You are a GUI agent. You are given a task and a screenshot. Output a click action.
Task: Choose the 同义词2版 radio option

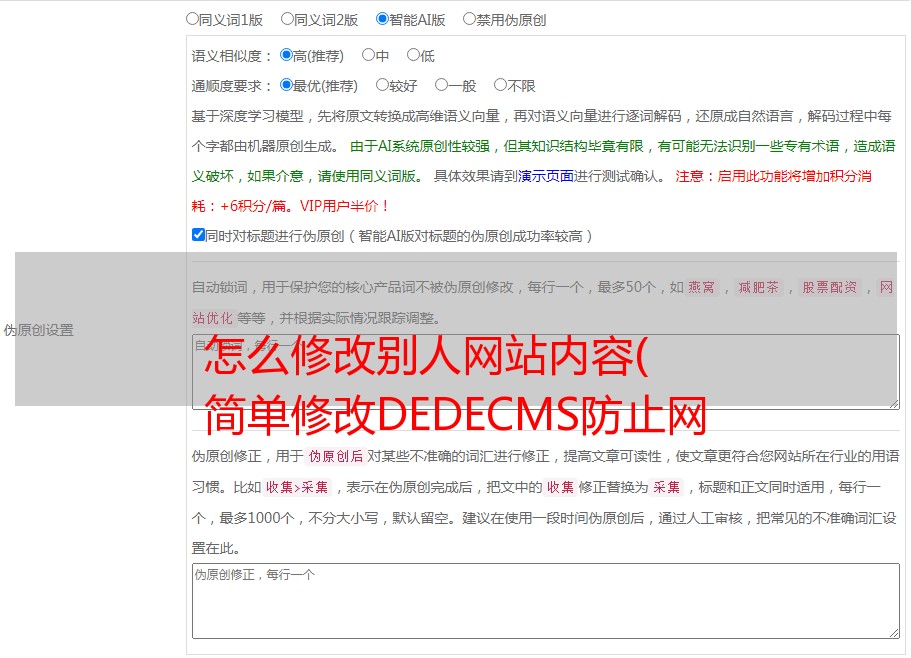[287, 19]
